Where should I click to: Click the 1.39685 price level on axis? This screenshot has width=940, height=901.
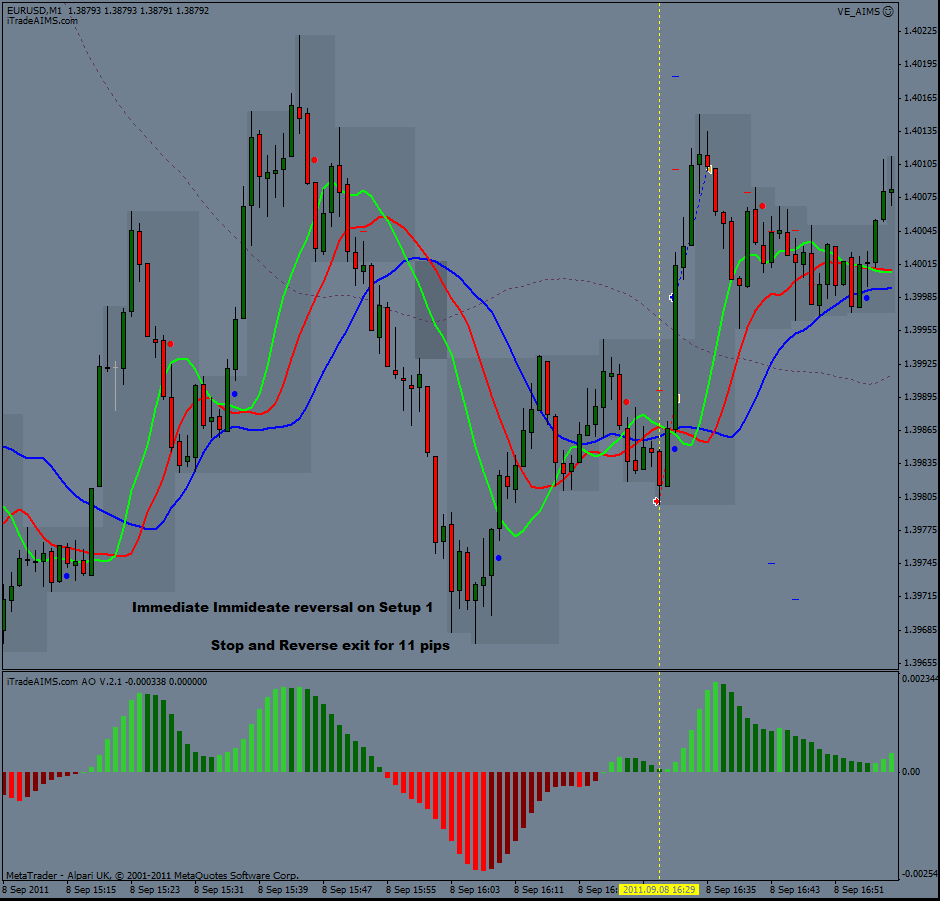tap(920, 629)
